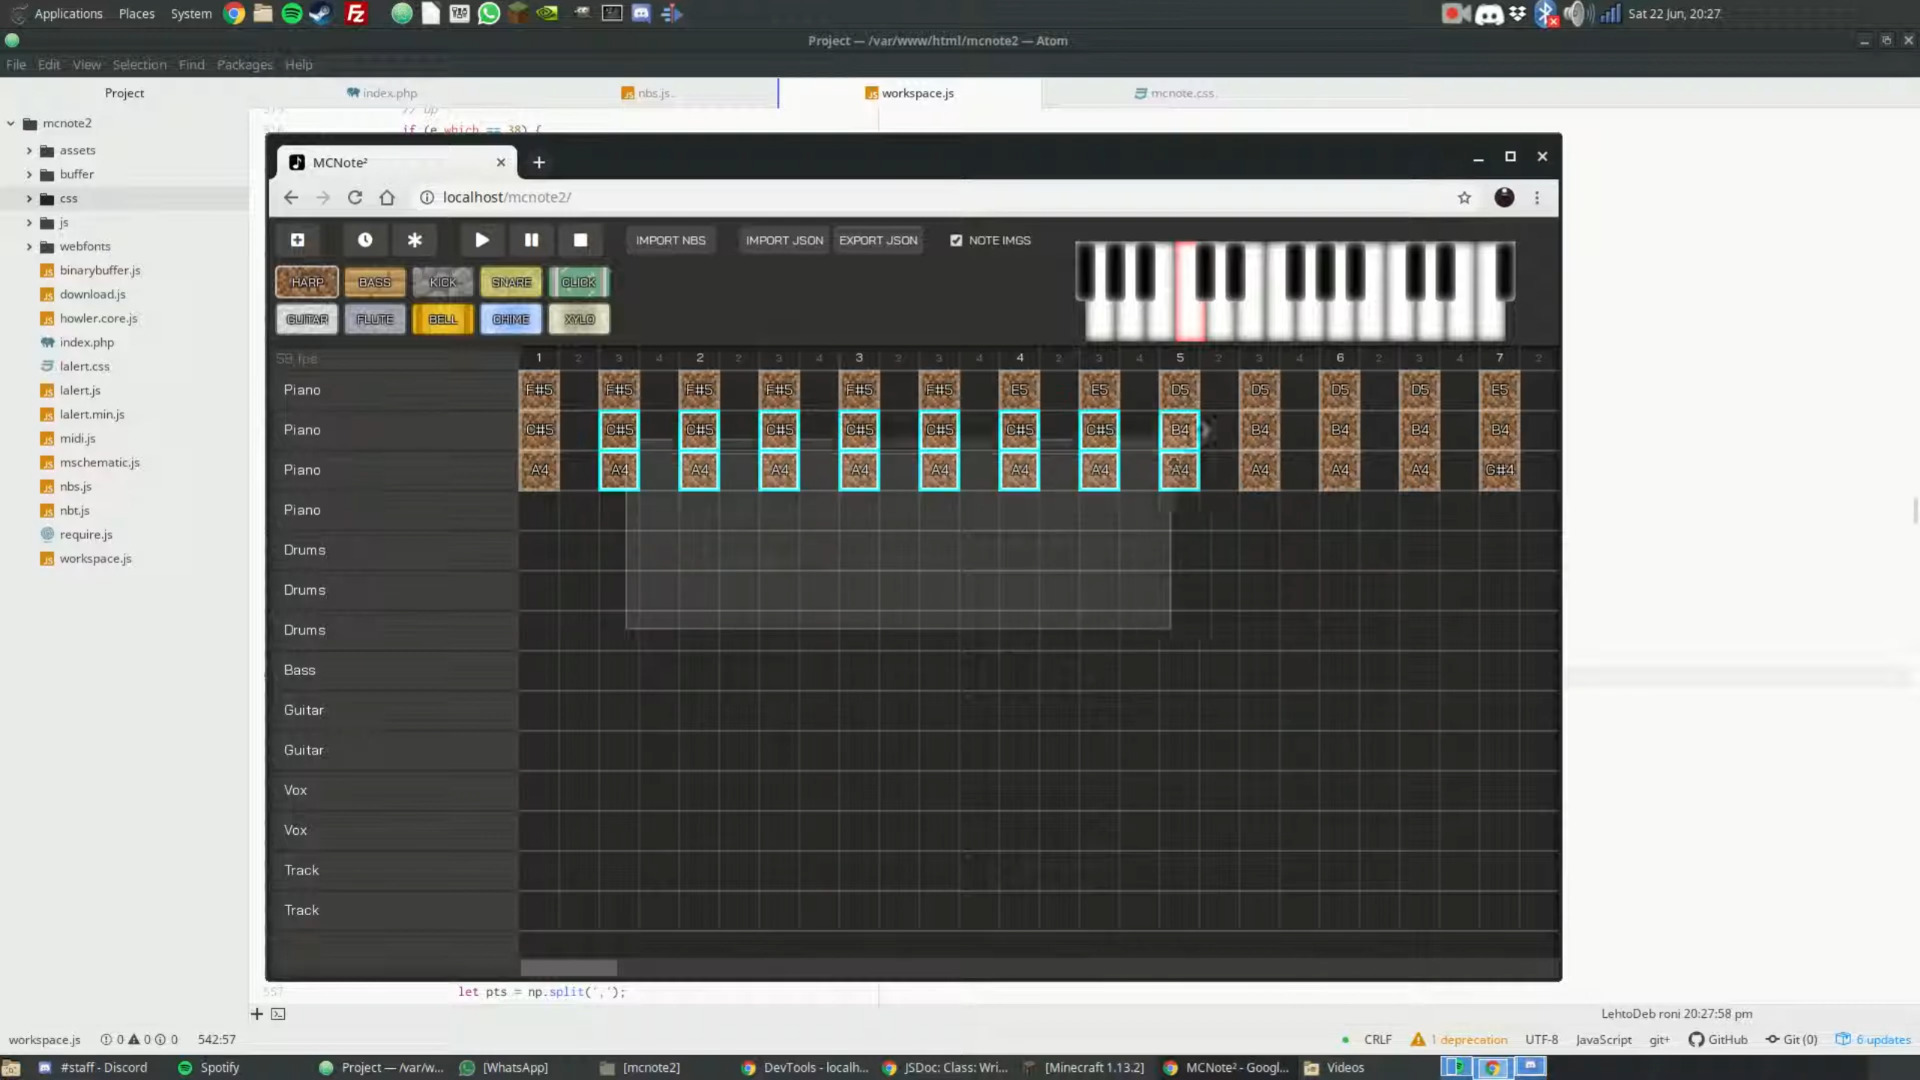Click the horizontal scrollbar below the tracks
The image size is (1920, 1080).
pos(568,968)
